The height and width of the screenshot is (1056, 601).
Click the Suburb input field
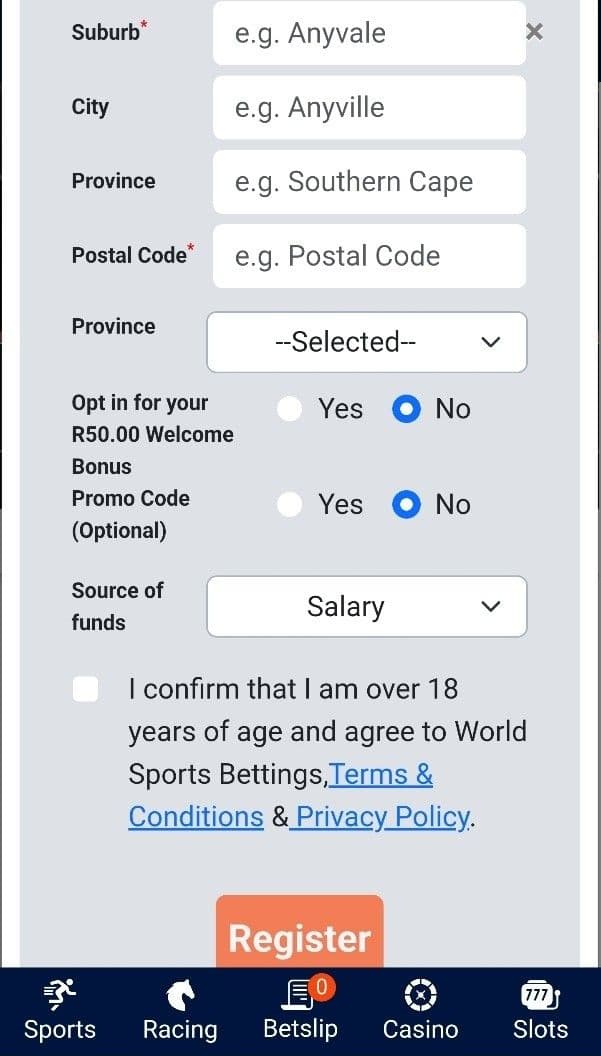369,32
